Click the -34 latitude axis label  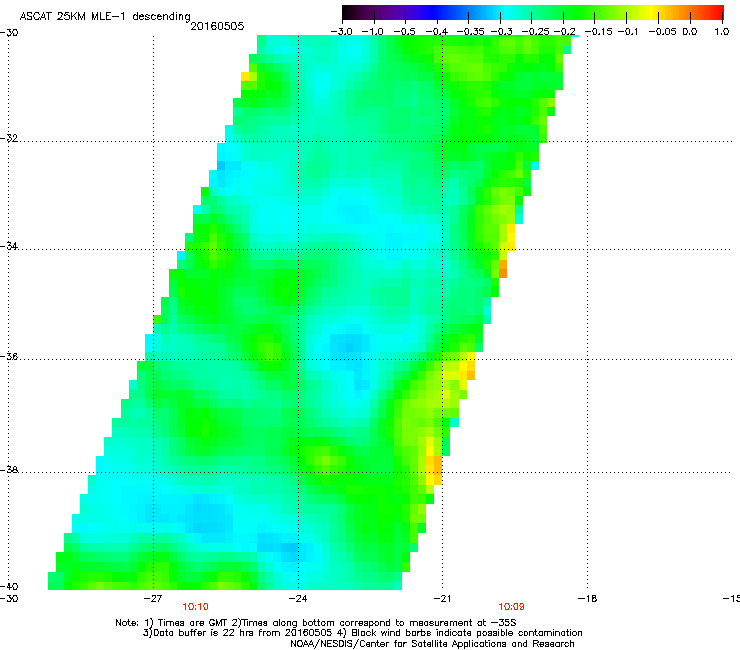click(9, 246)
